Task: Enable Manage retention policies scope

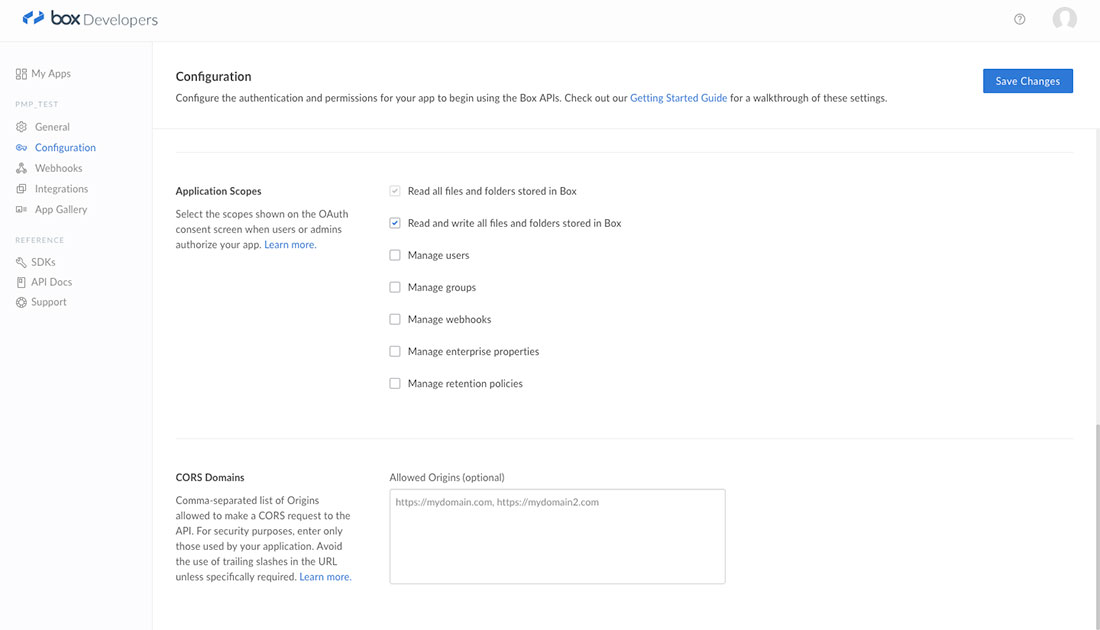Action: tap(395, 383)
